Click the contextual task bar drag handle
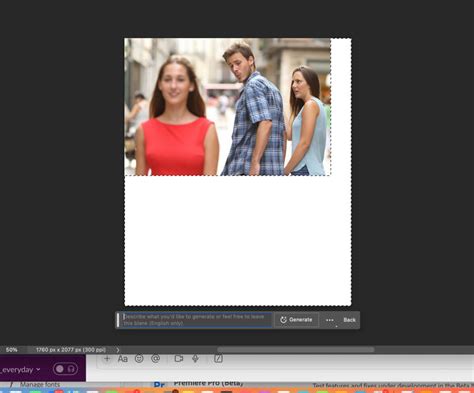The width and height of the screenshot is (474, 393). [118, 320]
